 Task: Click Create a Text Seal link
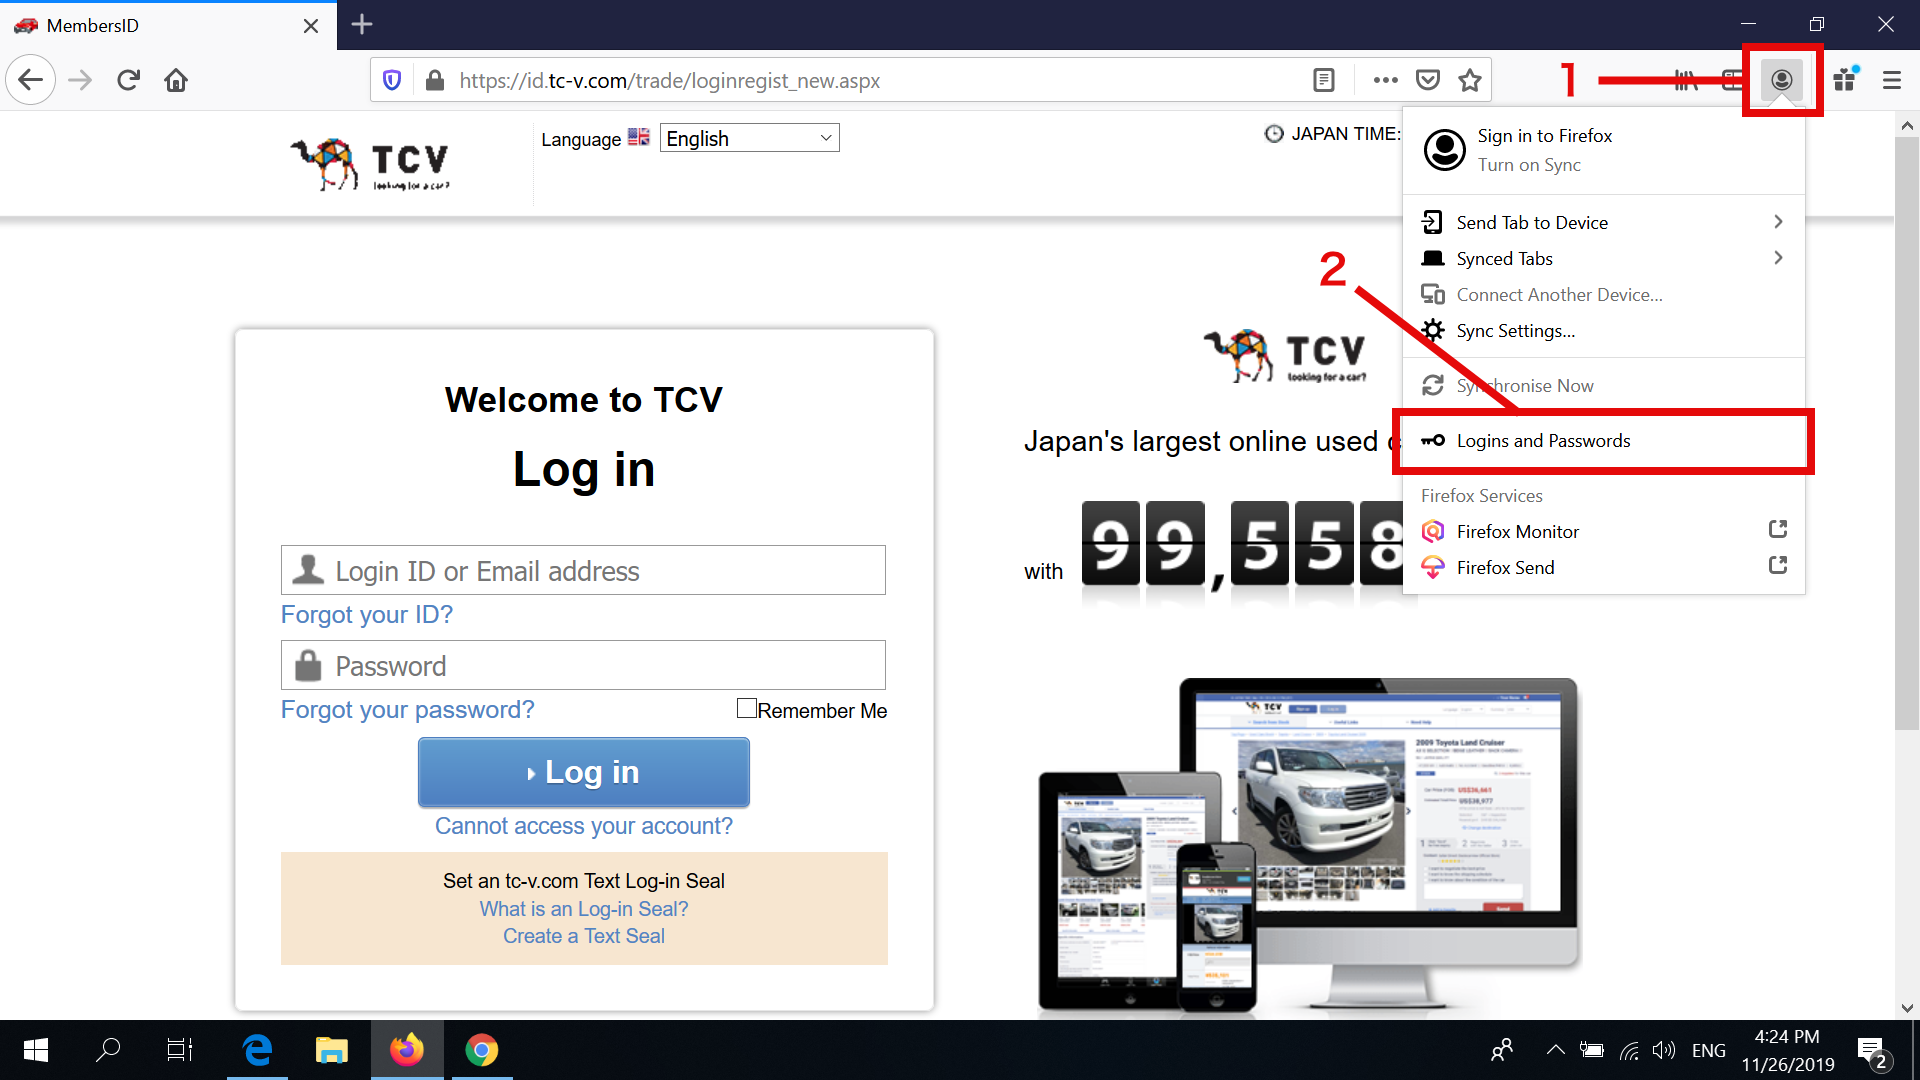click(584, 936)
